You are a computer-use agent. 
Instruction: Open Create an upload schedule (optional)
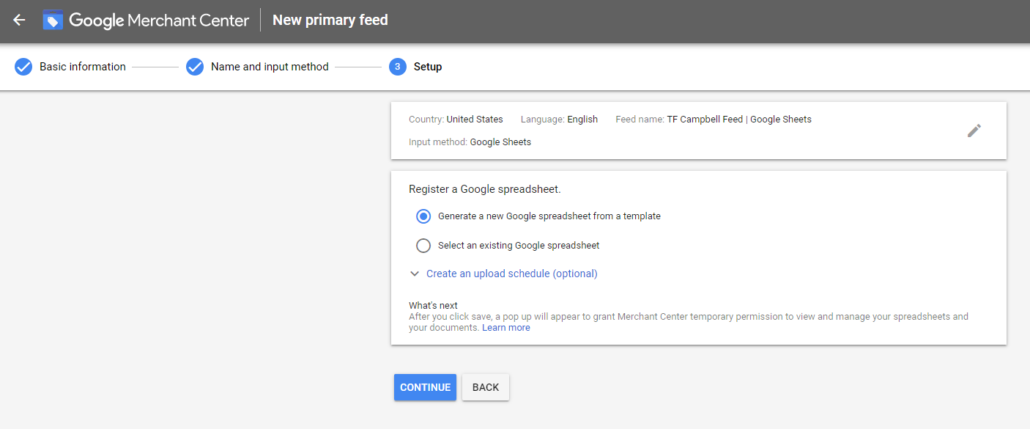512,274
